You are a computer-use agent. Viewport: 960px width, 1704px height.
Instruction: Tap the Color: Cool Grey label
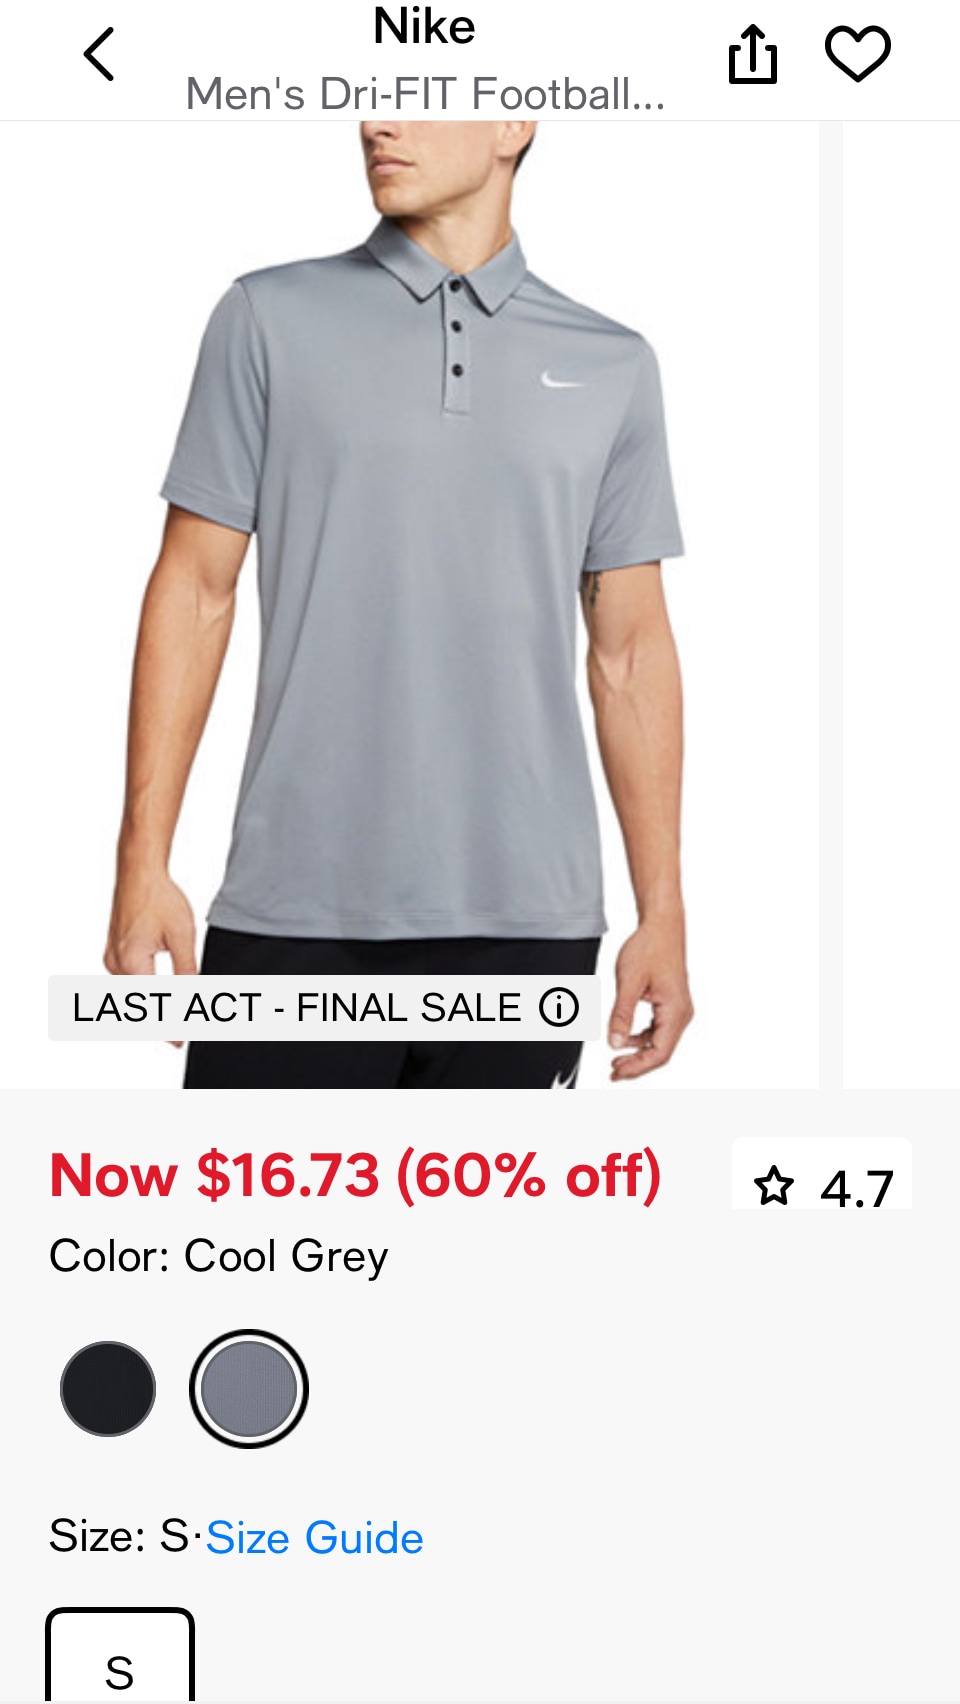219,1256
